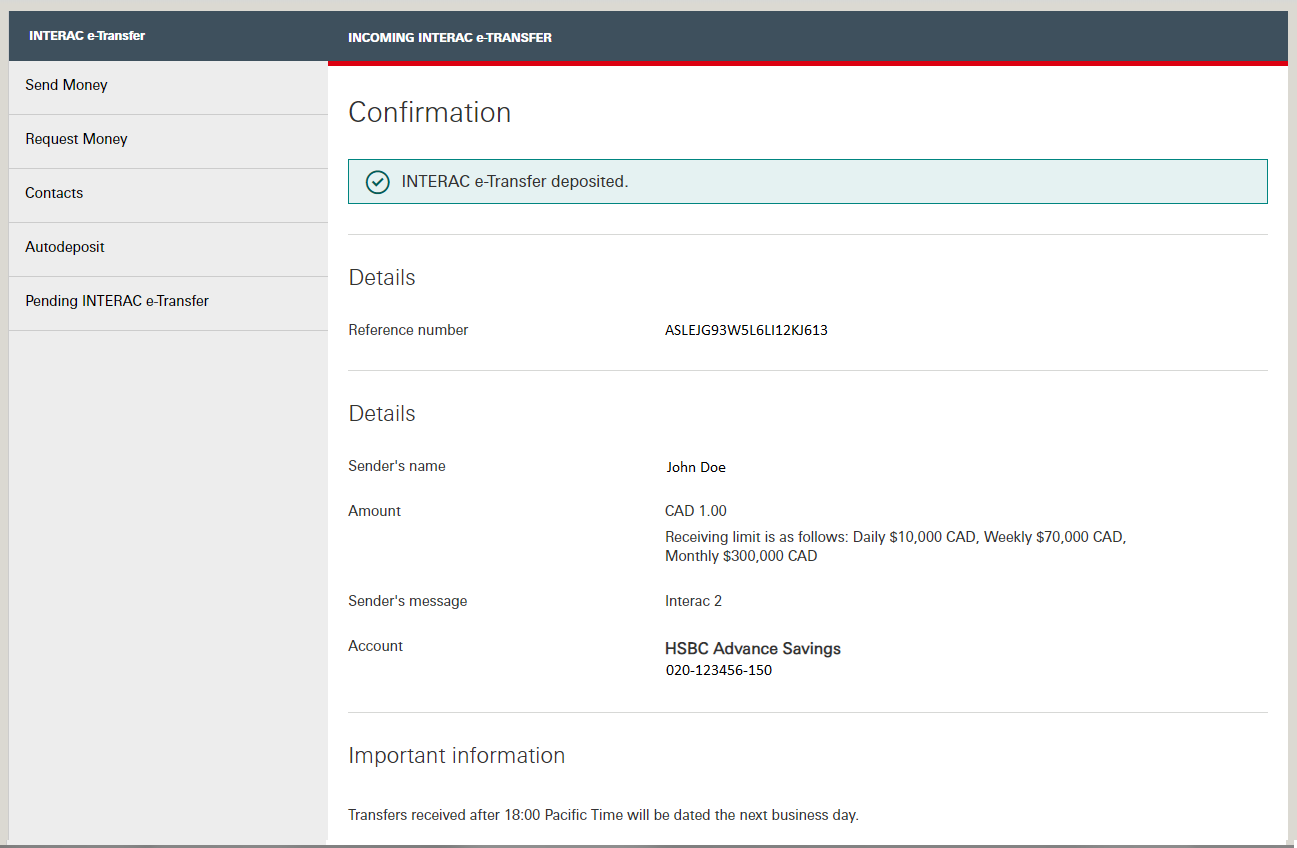
Task: Click the Sender's message label
Action: click(x=408, y=601)
